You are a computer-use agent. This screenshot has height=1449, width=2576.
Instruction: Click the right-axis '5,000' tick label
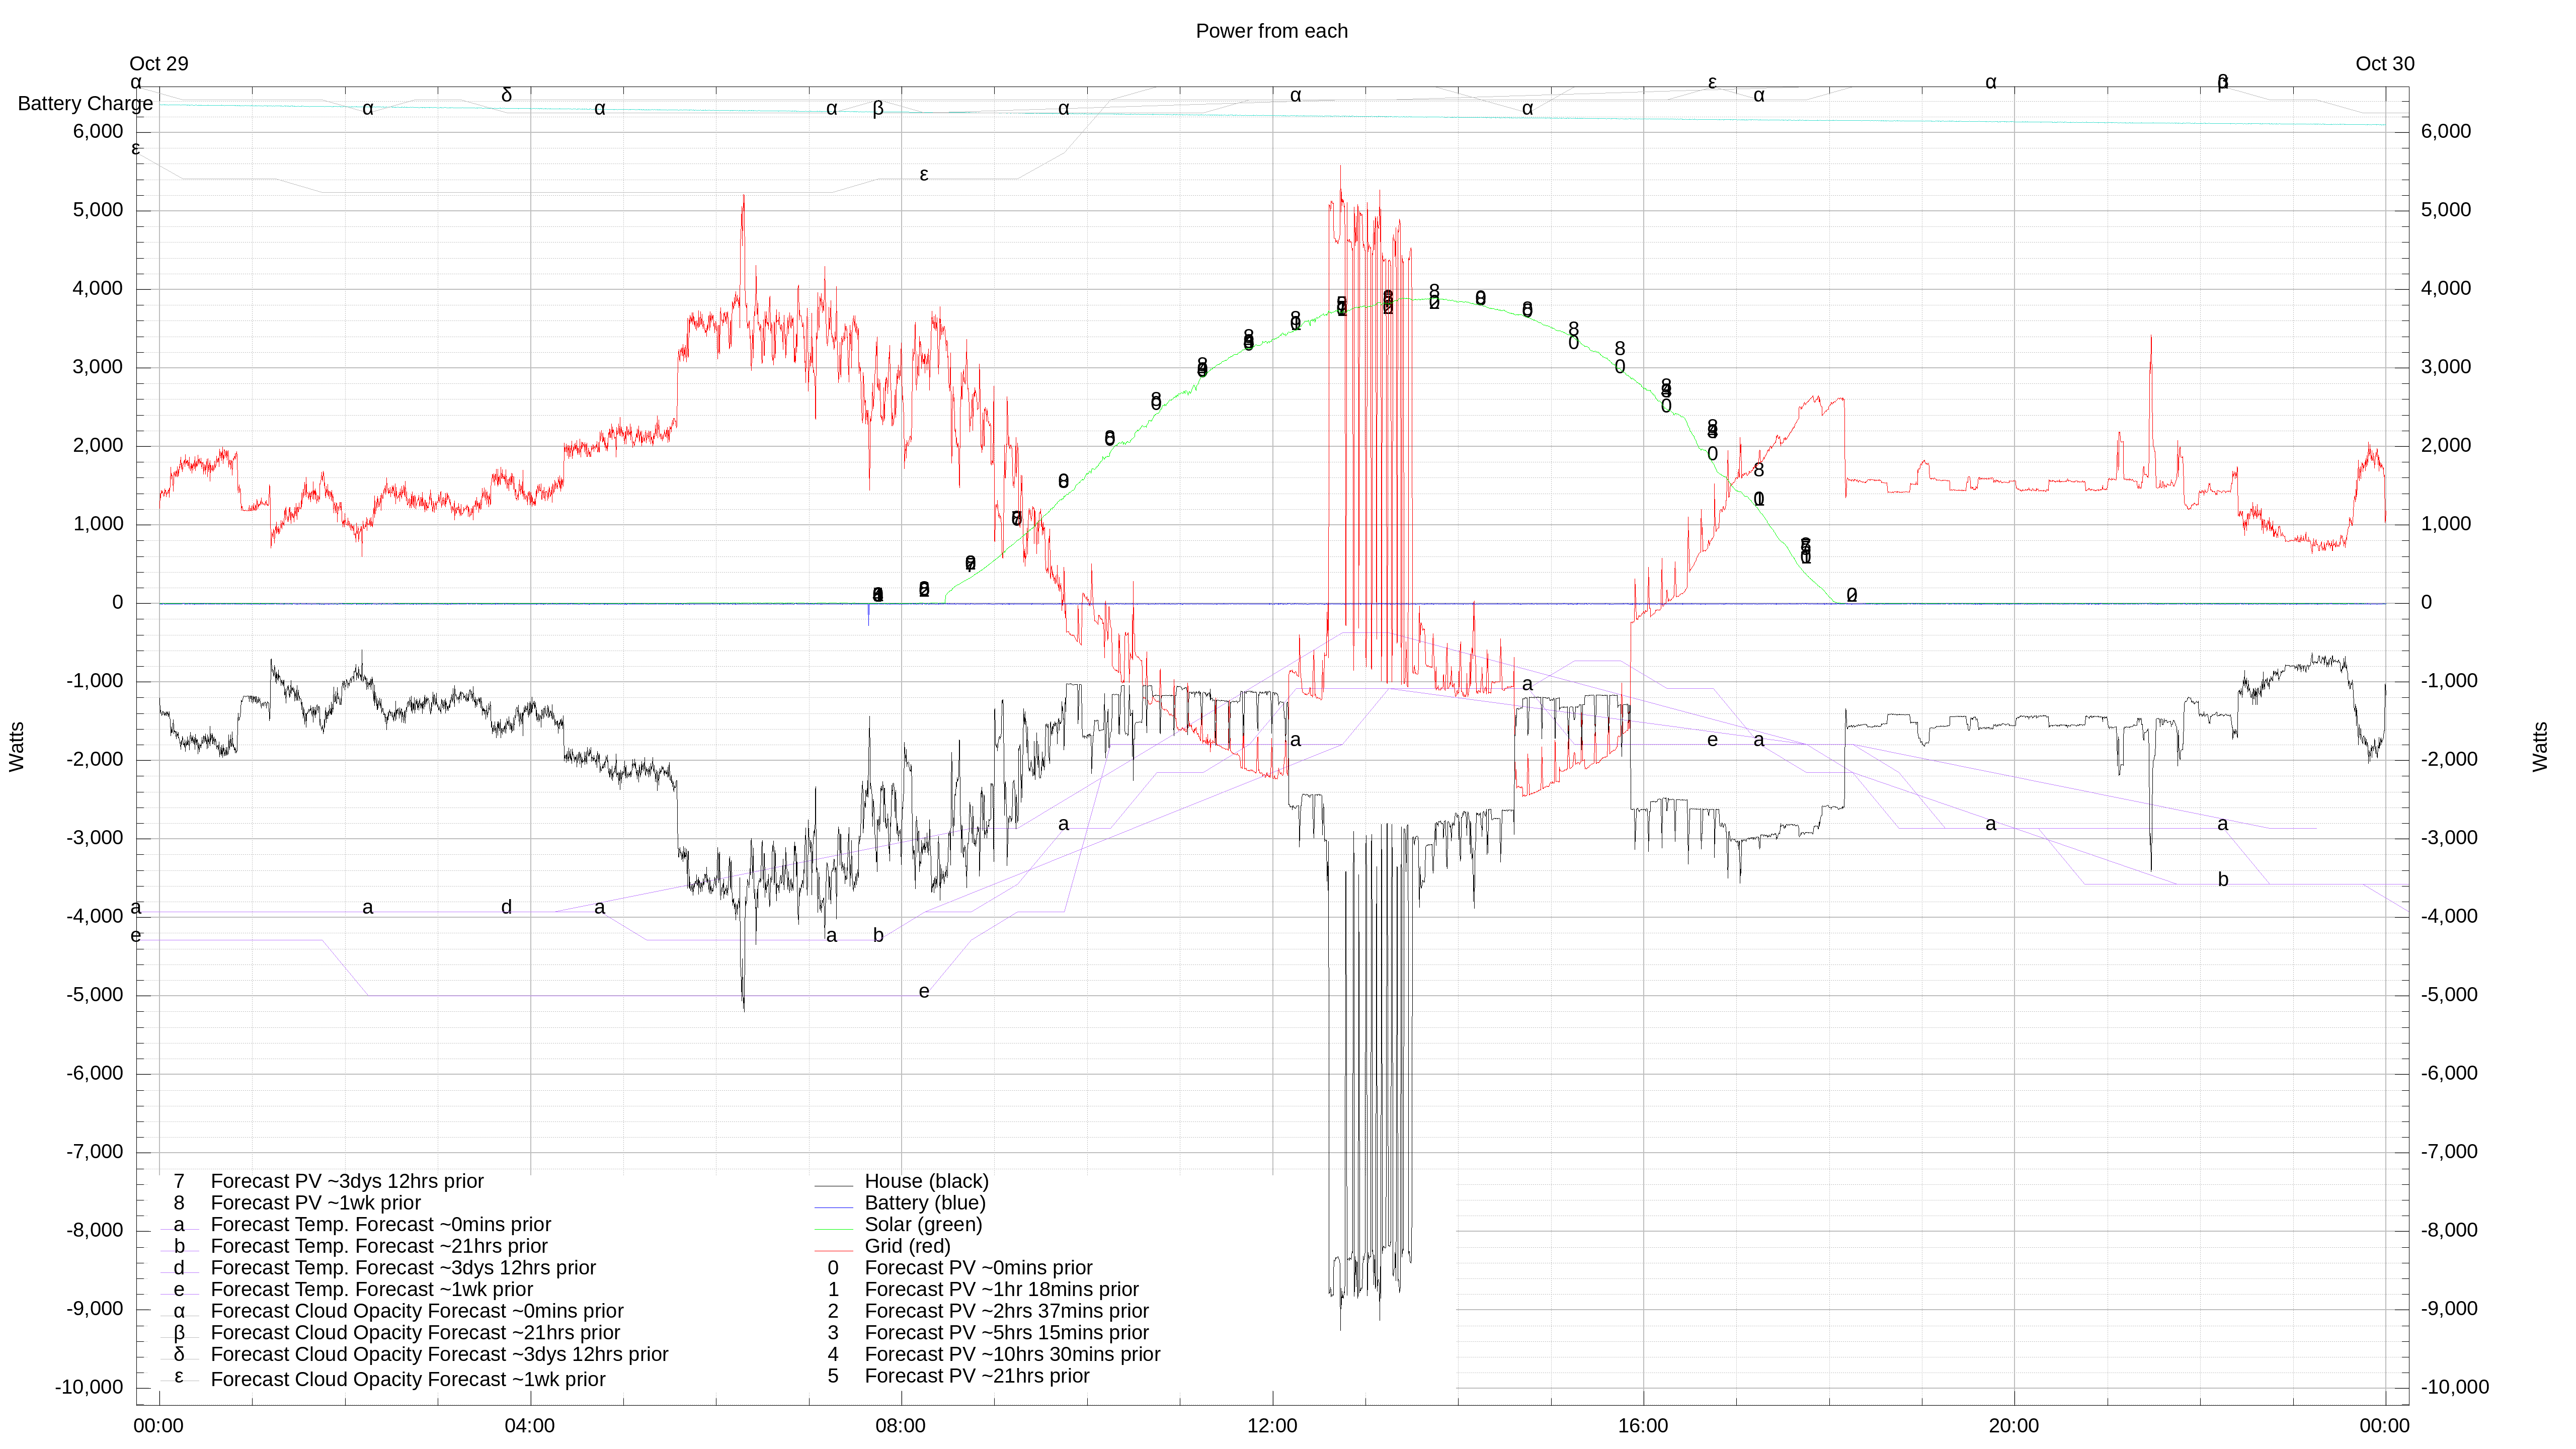(x=2446, y=210)
